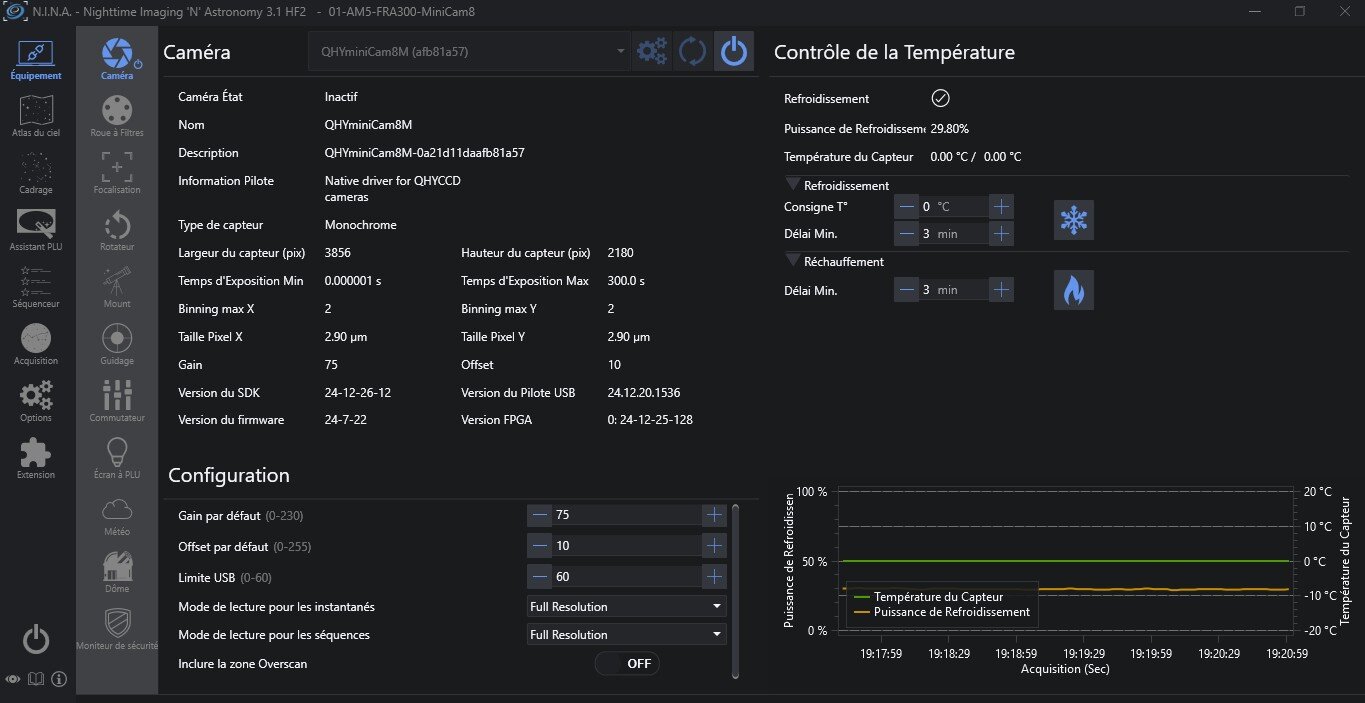The image size is (1365, 703).
Task: Disconnect camera with blue power button
Action: coord(734,51)
